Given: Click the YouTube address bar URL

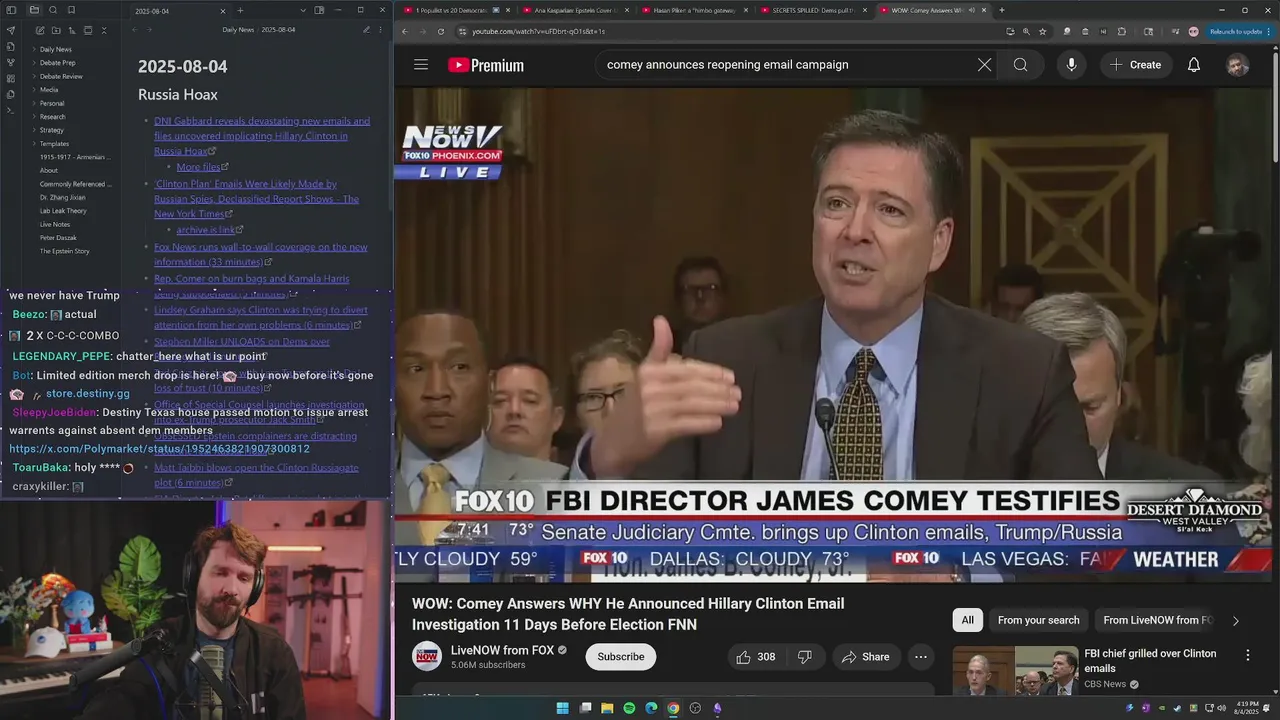Looking at the screenshot, I should click(x=538, y=31).
